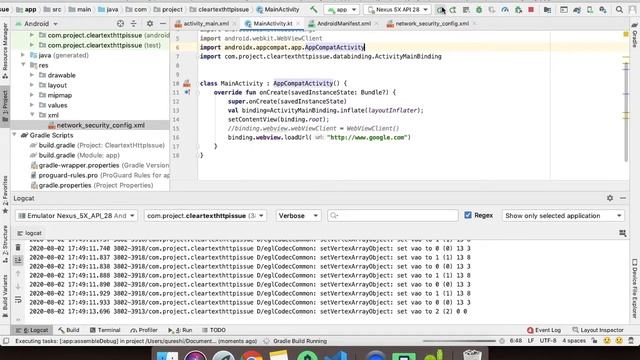Open SDK Manager from the toolbar
Image resolution: width=640 pixels, height=360 pixels.
(x=603, y=9)
